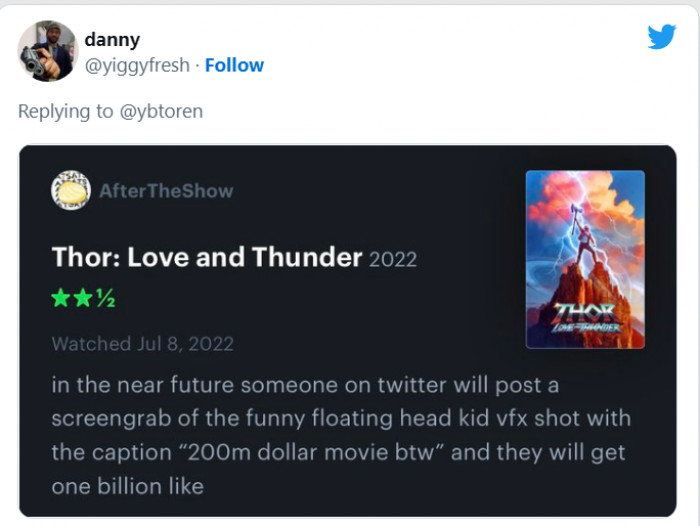
Task: Click the 2022 release year
Action: pyautogui.click(x=393, y=259)
